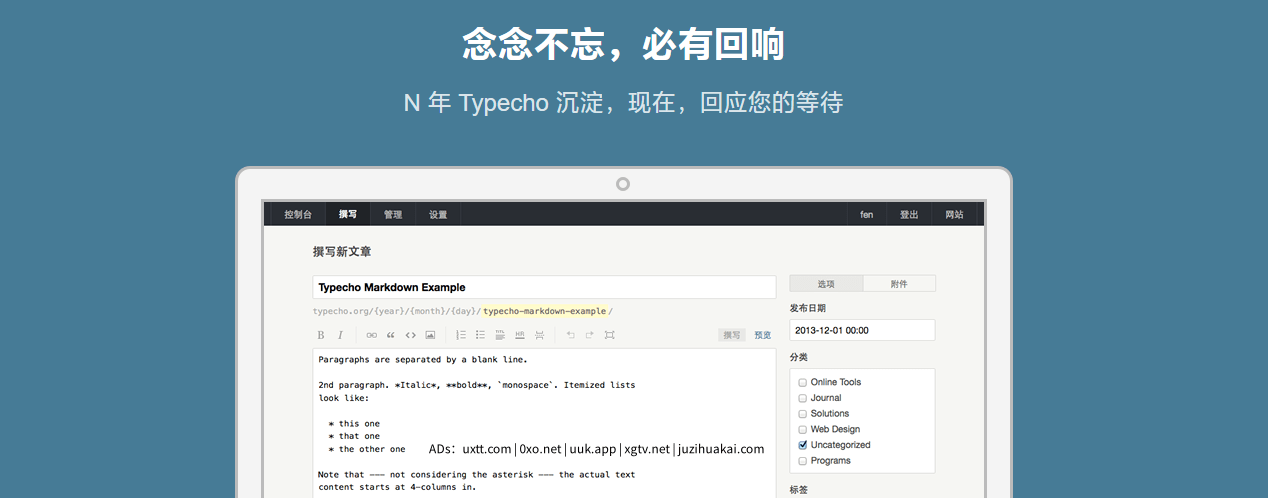1268x498 pixels.
Task: Insert a hyperlink from the editor toolbar
Action: coord(371,335)
